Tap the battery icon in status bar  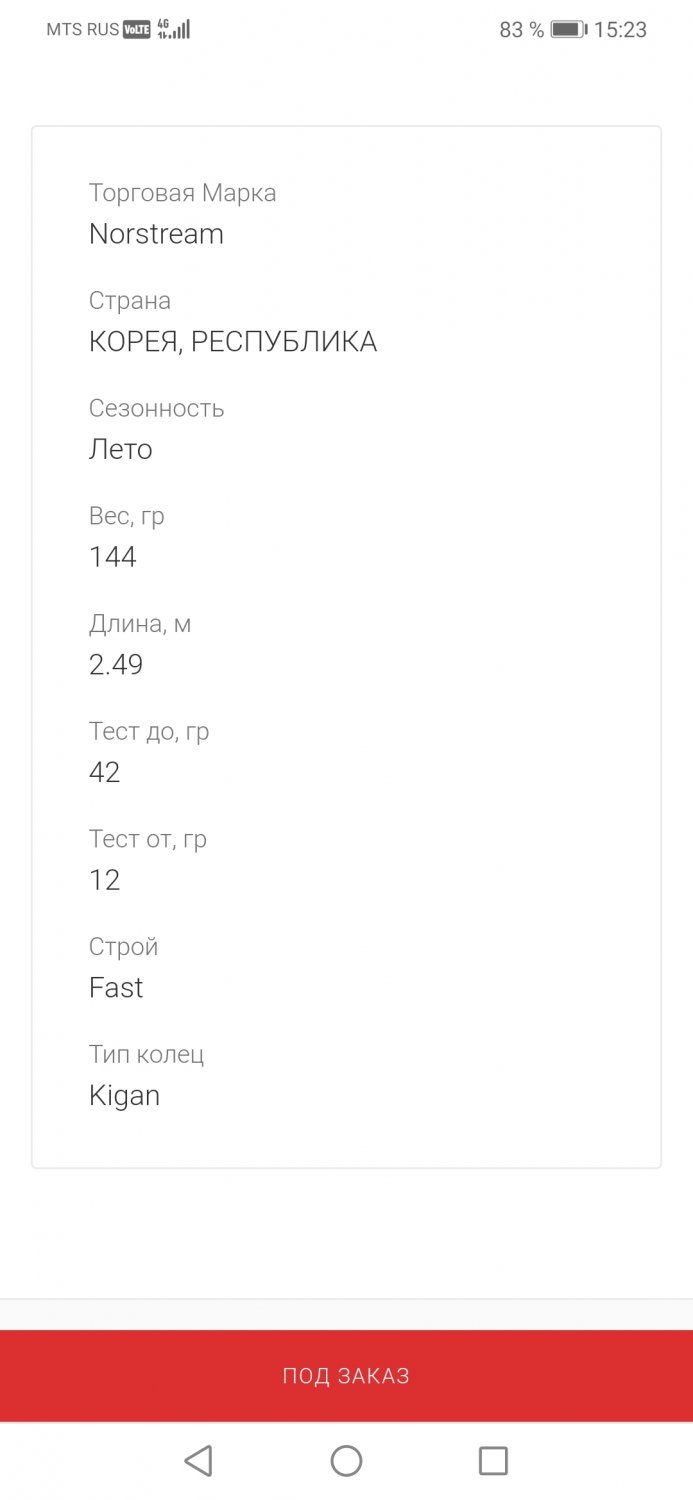(x=568, y=30)
